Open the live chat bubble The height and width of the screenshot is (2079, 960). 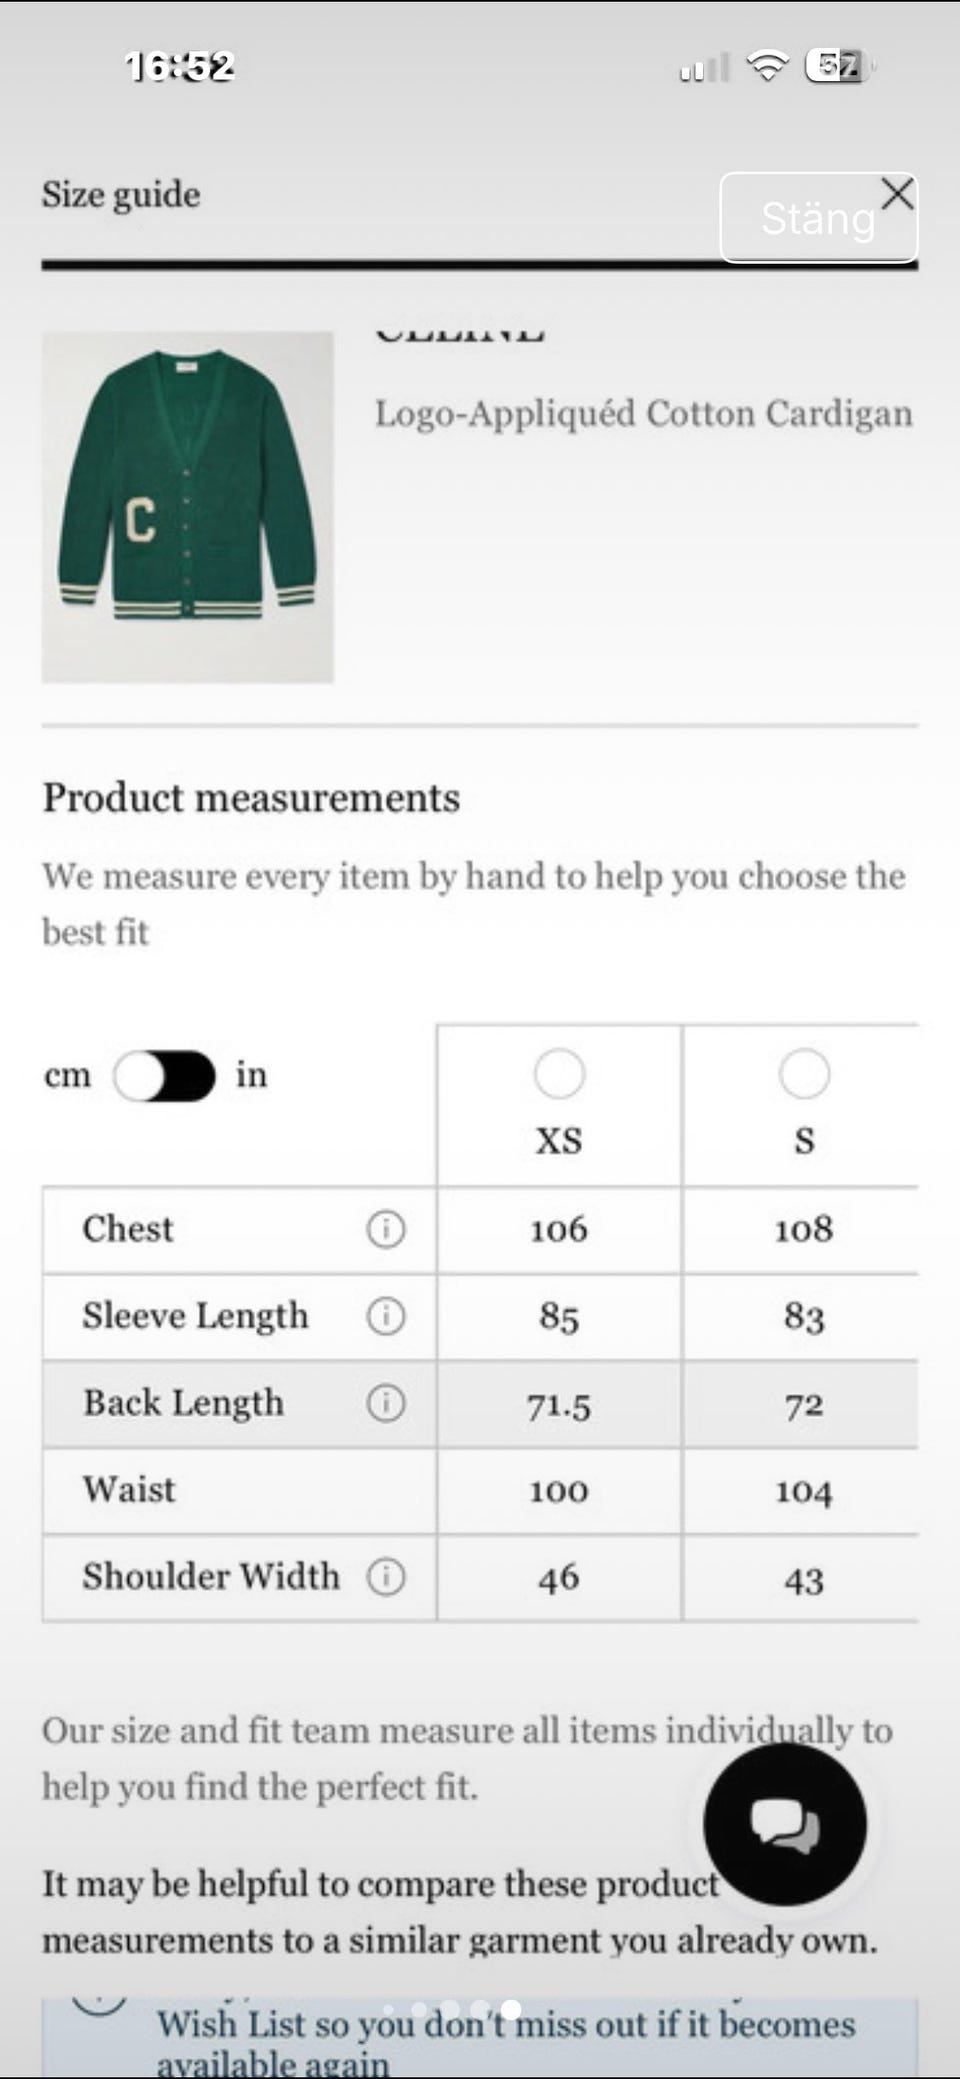click(x=785, y=1824)
